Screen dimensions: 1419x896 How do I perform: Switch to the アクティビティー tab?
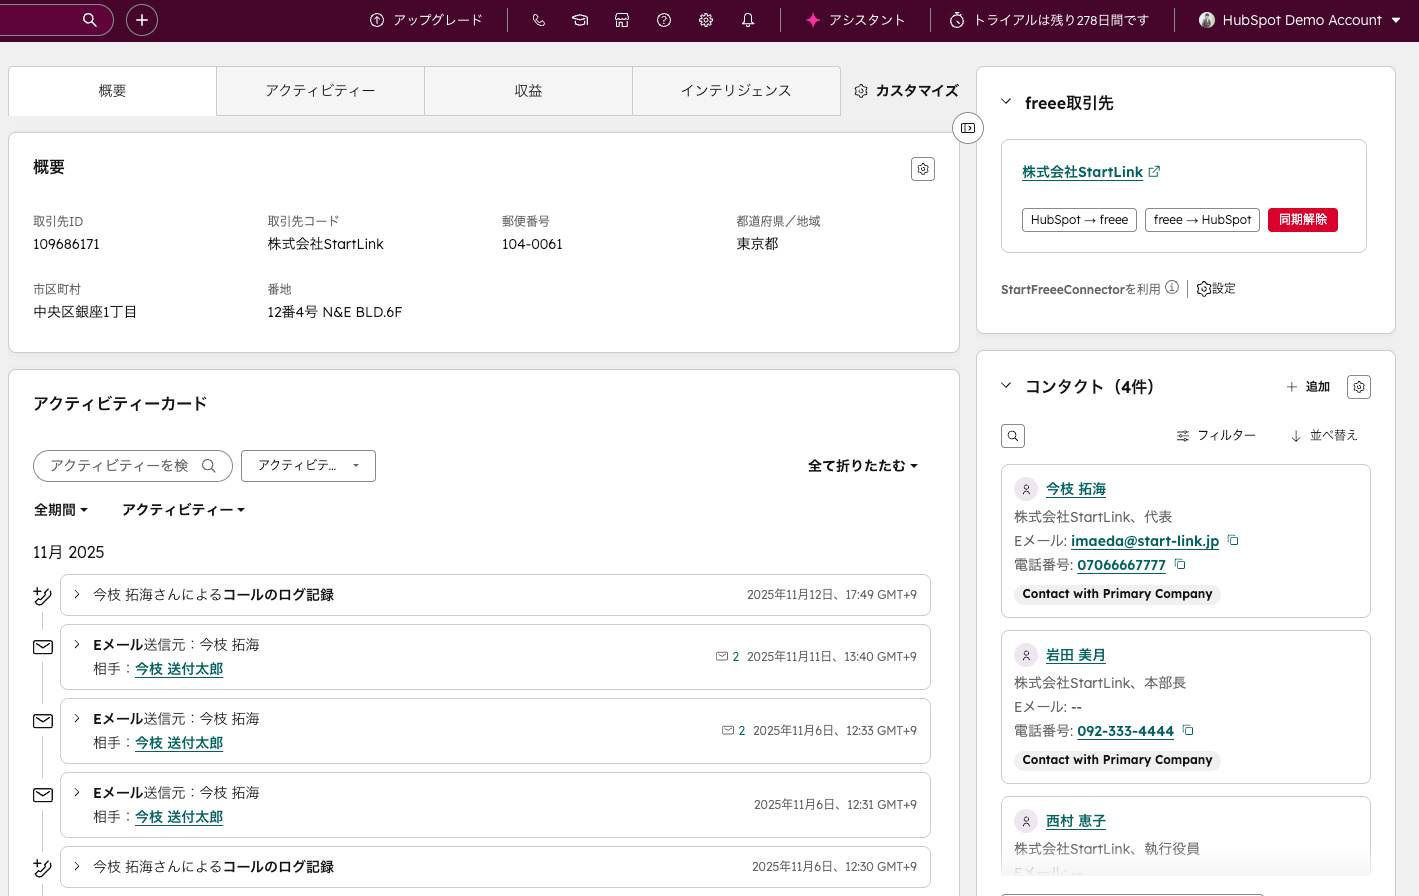(x=320, y=91)
